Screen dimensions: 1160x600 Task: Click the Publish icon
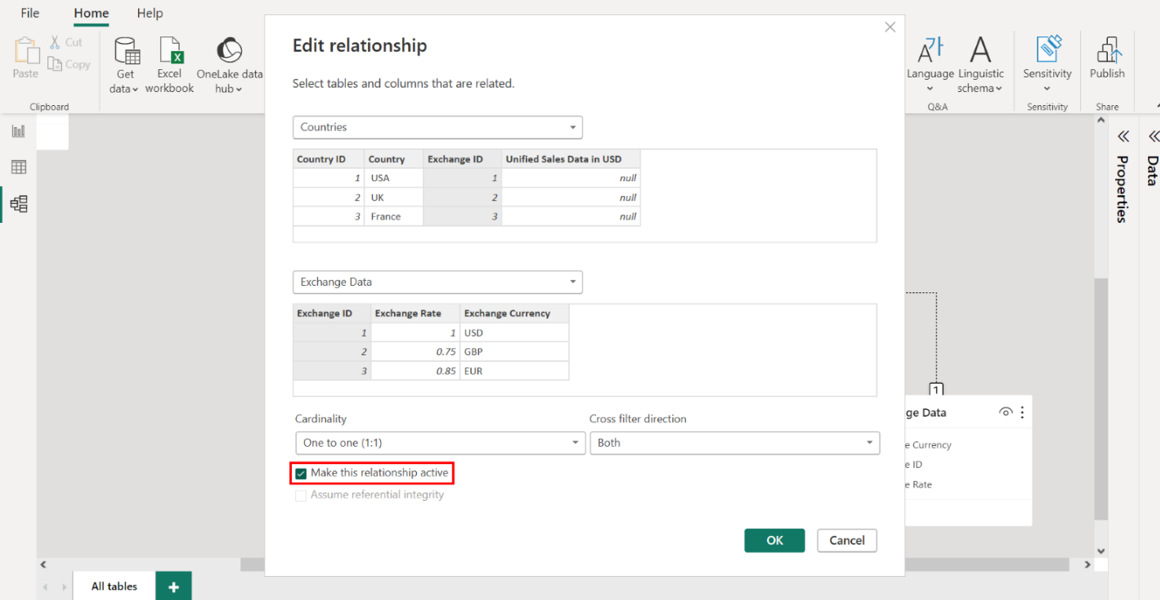click(x=1107, y=52)
